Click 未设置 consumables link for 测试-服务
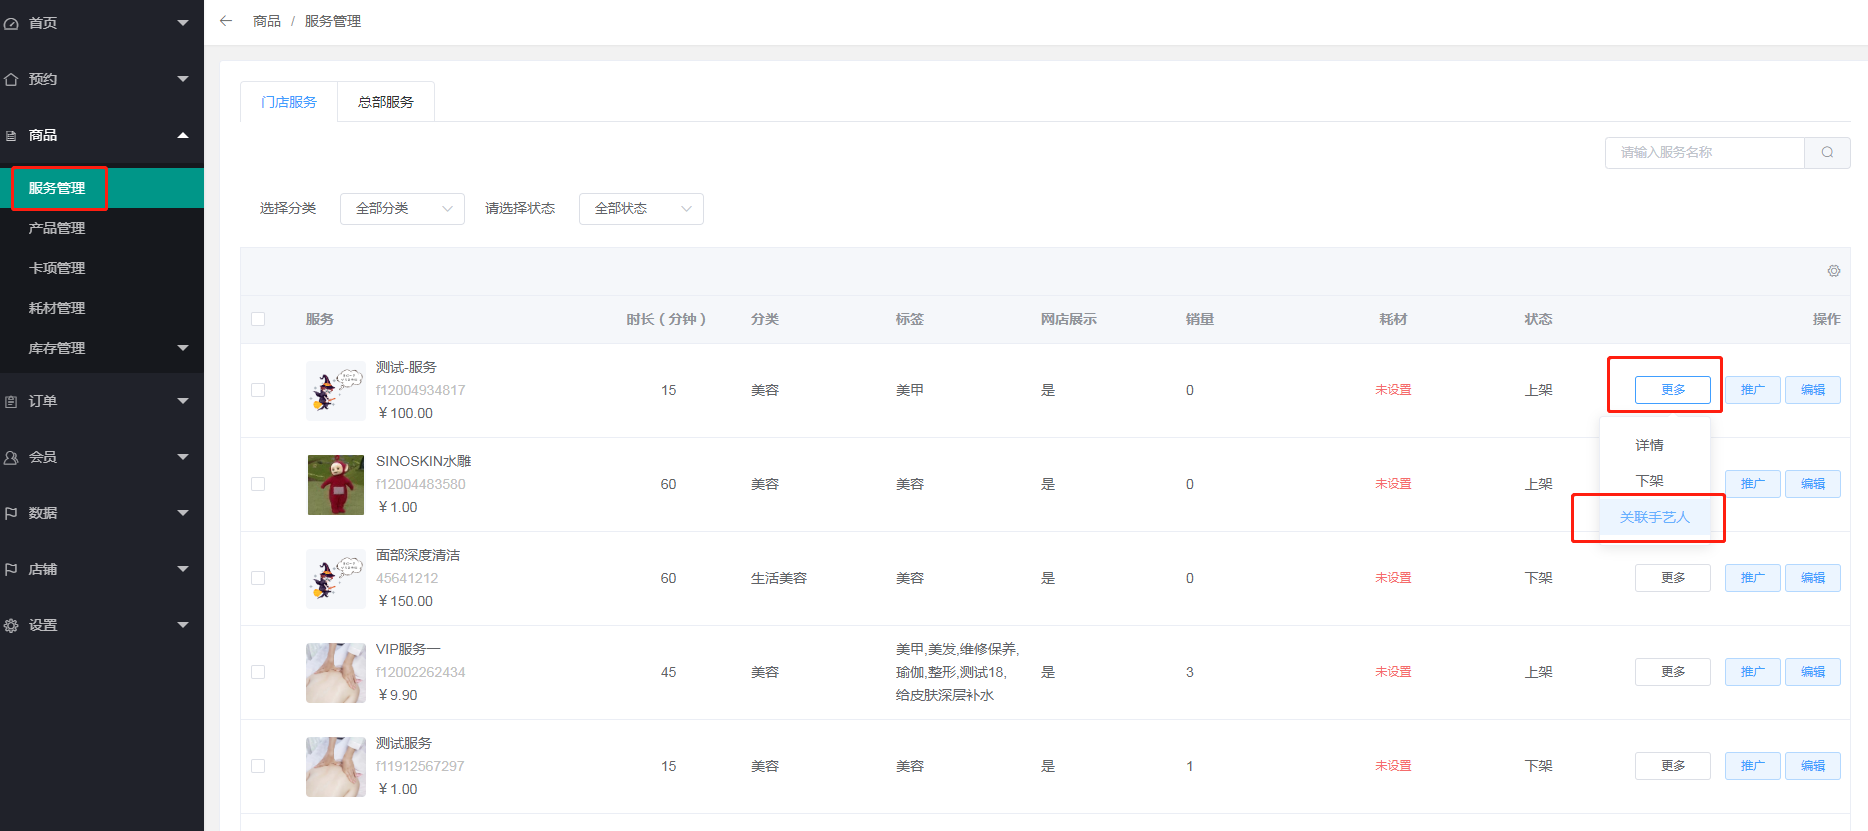 pos(1393,390)
